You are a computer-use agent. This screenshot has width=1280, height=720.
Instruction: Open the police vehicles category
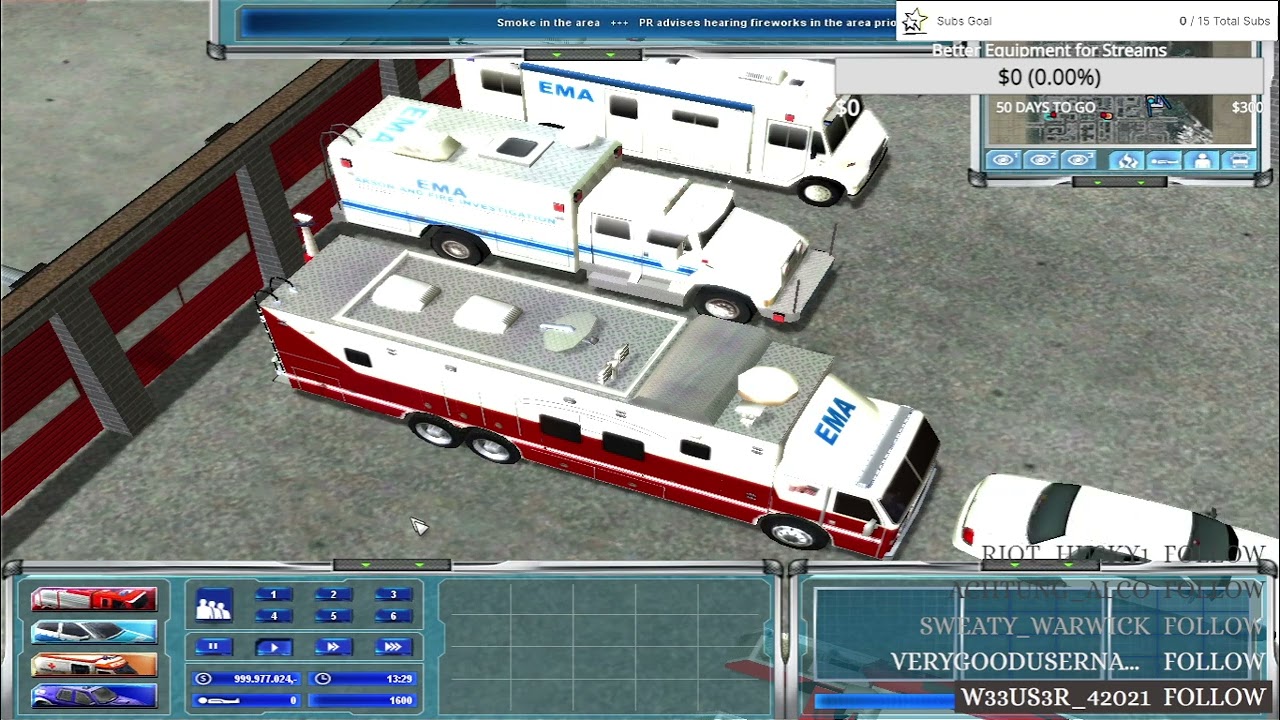coord(94,632)
